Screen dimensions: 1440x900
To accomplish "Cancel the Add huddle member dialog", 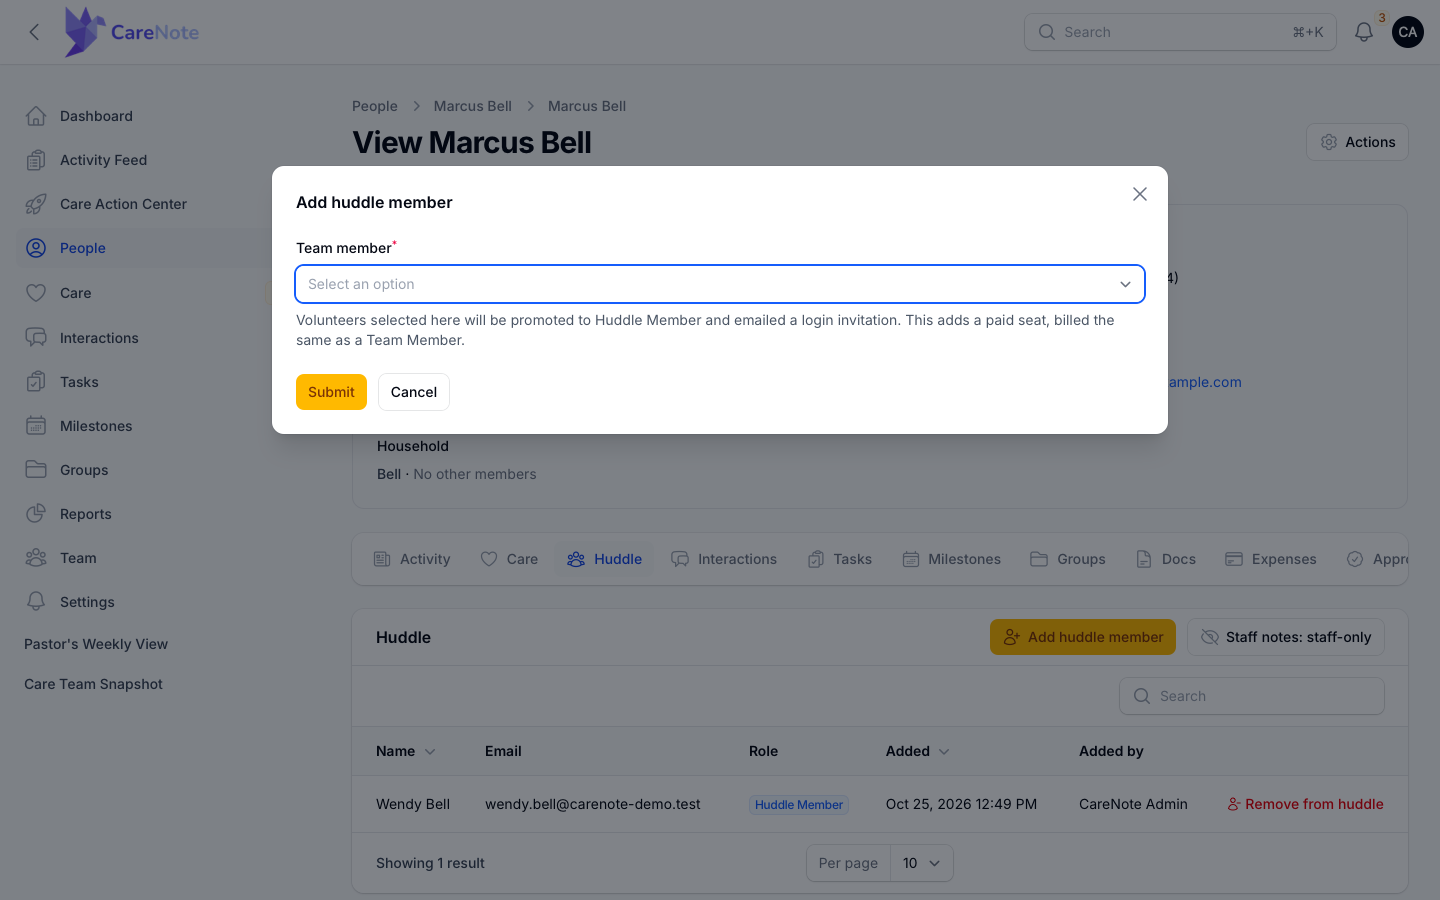I will pyautogui.click(x=414, y=392).
